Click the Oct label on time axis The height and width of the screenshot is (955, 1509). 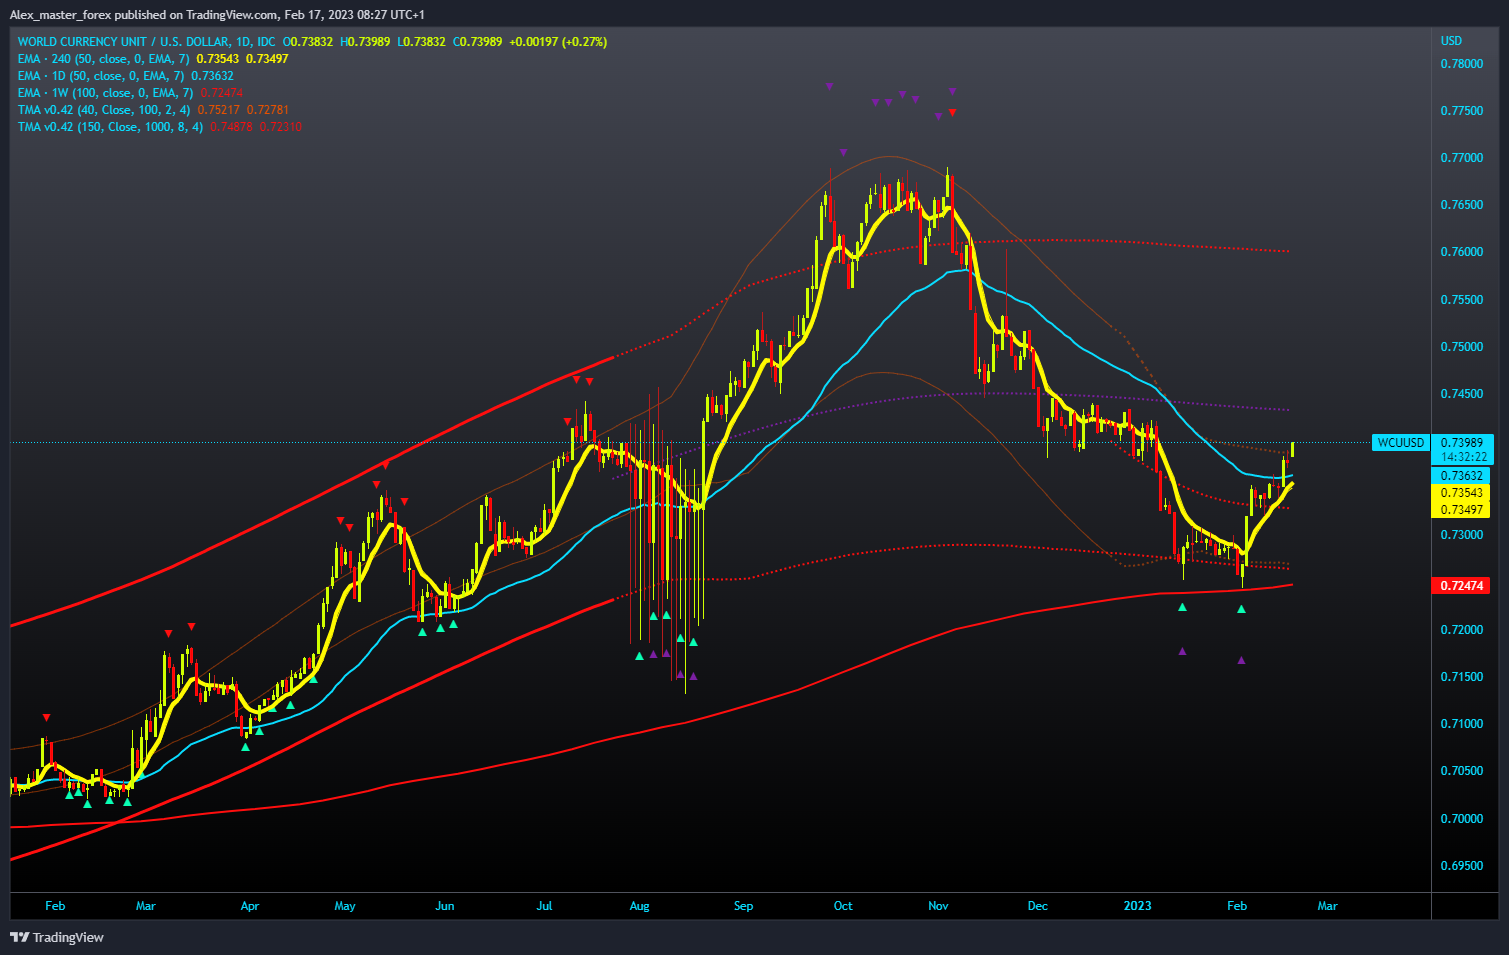[843, 906]
